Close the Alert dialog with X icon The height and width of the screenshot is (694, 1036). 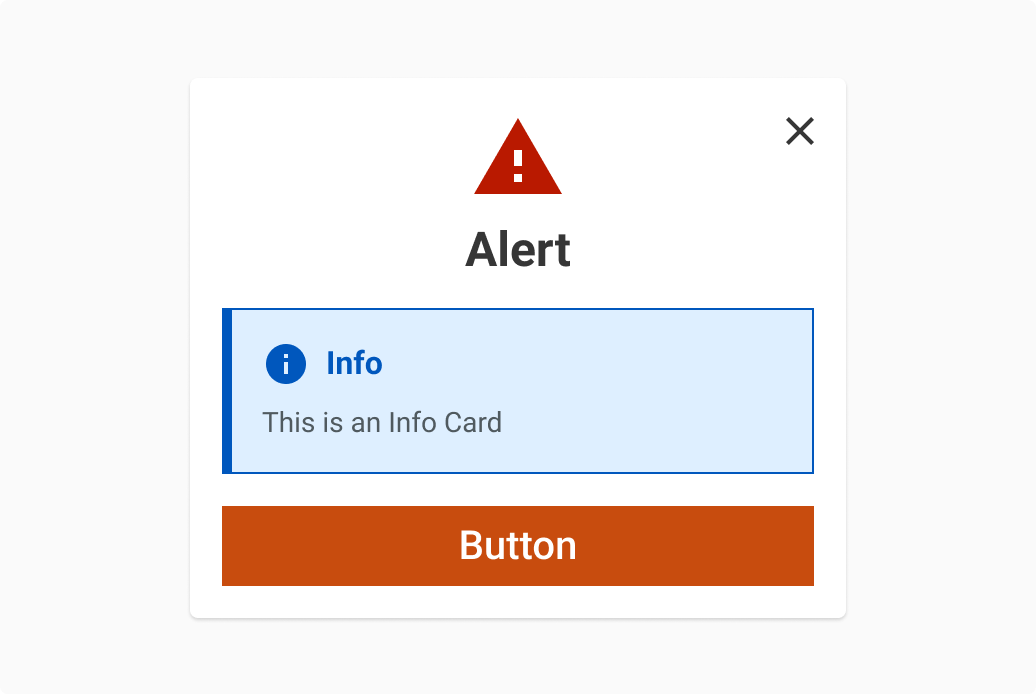(x=799, y=131)
